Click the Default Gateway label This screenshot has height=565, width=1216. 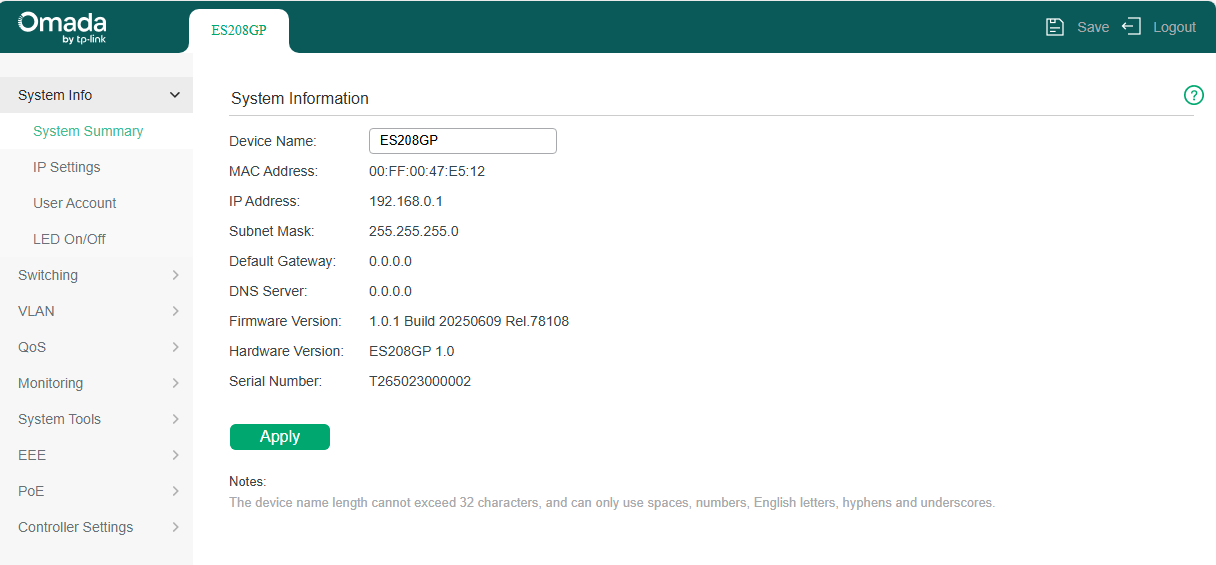point(283,261)
